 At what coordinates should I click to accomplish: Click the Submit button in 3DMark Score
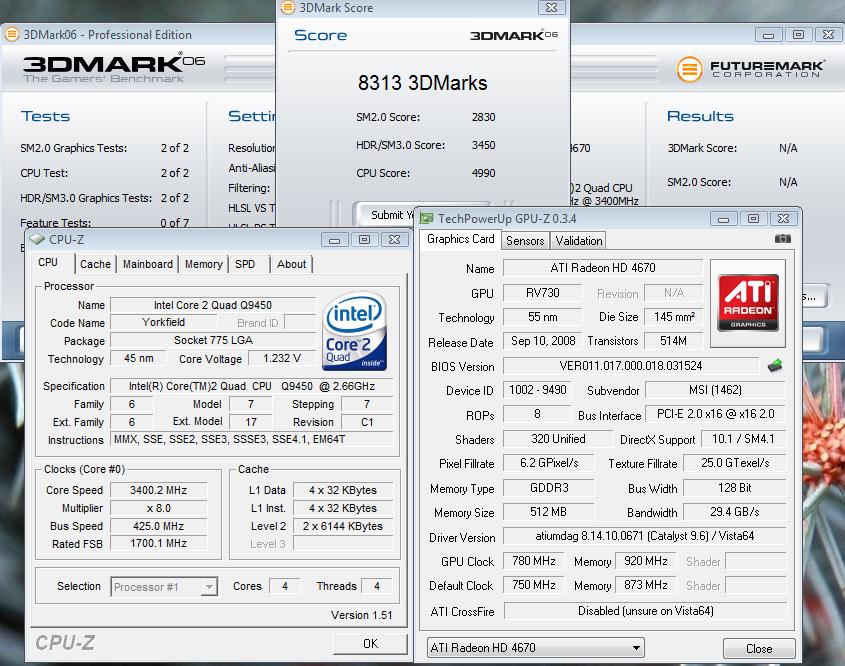384,214
